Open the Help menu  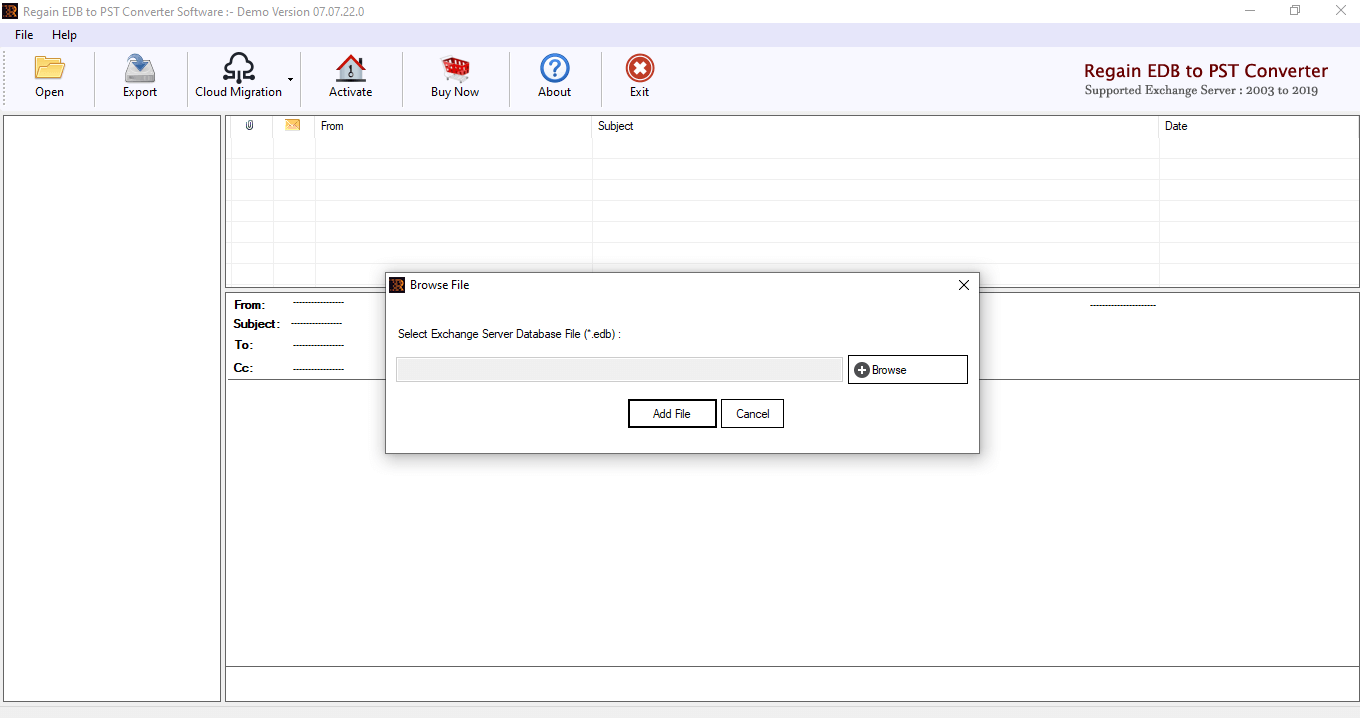(x=64, y=35)
